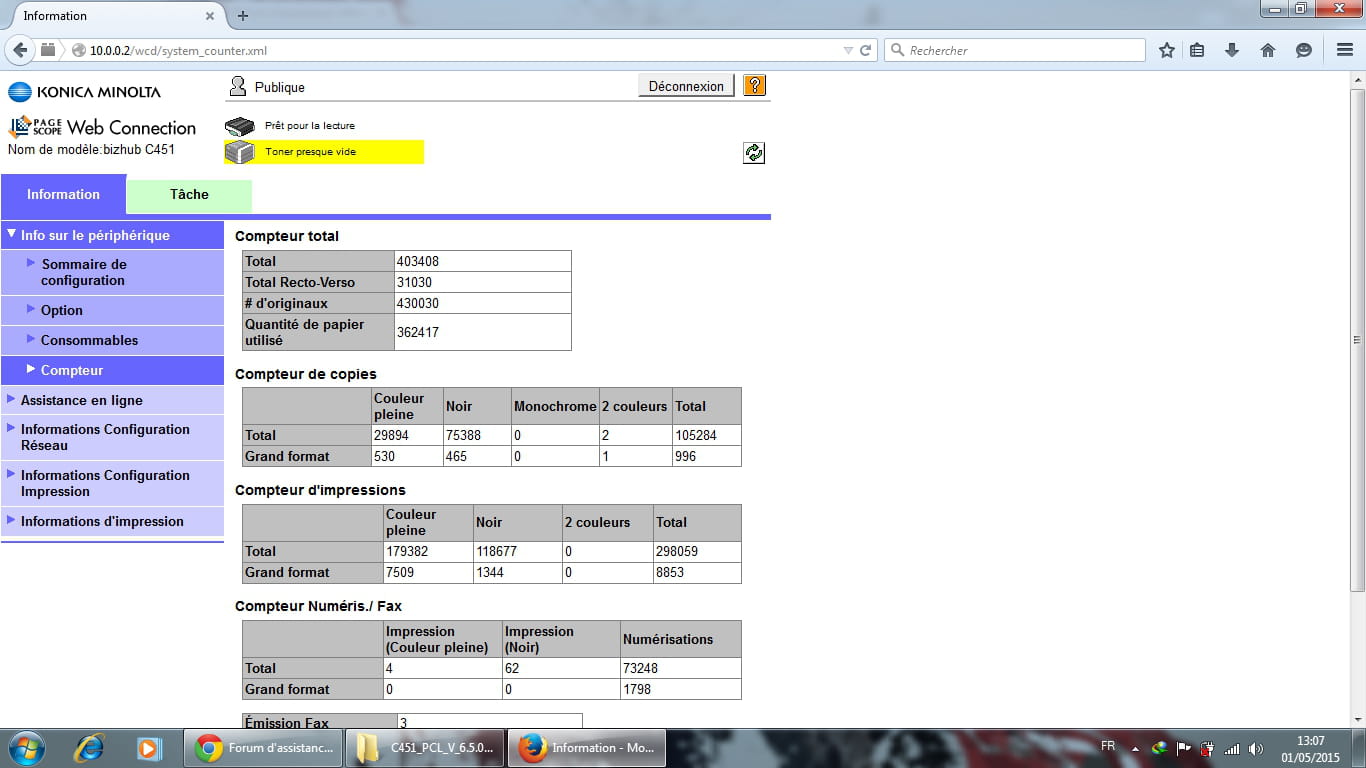Open the Firefox hamburger menu

tap(1345, 50)
